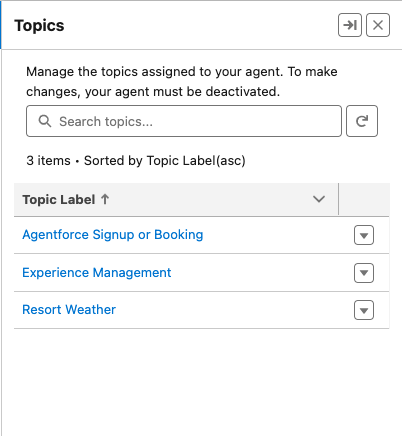Click the '3 items Sorted by' status text
402x436 pixels.
click(x=136, y=161)
